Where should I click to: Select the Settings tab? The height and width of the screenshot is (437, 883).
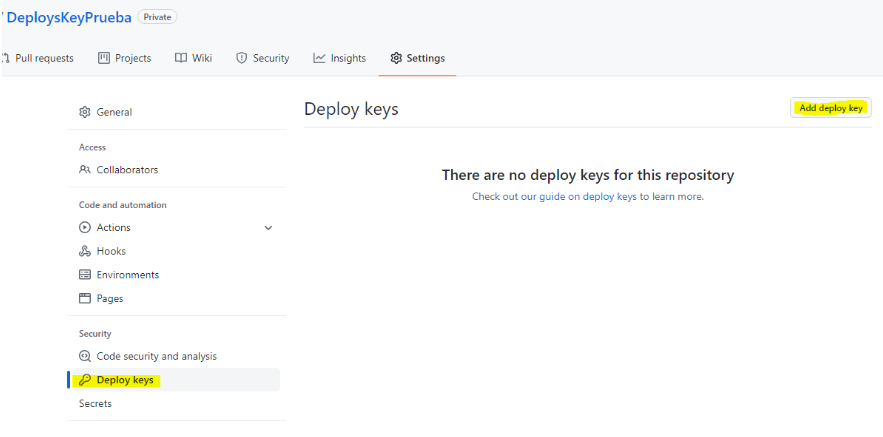[x=417, y=58]
